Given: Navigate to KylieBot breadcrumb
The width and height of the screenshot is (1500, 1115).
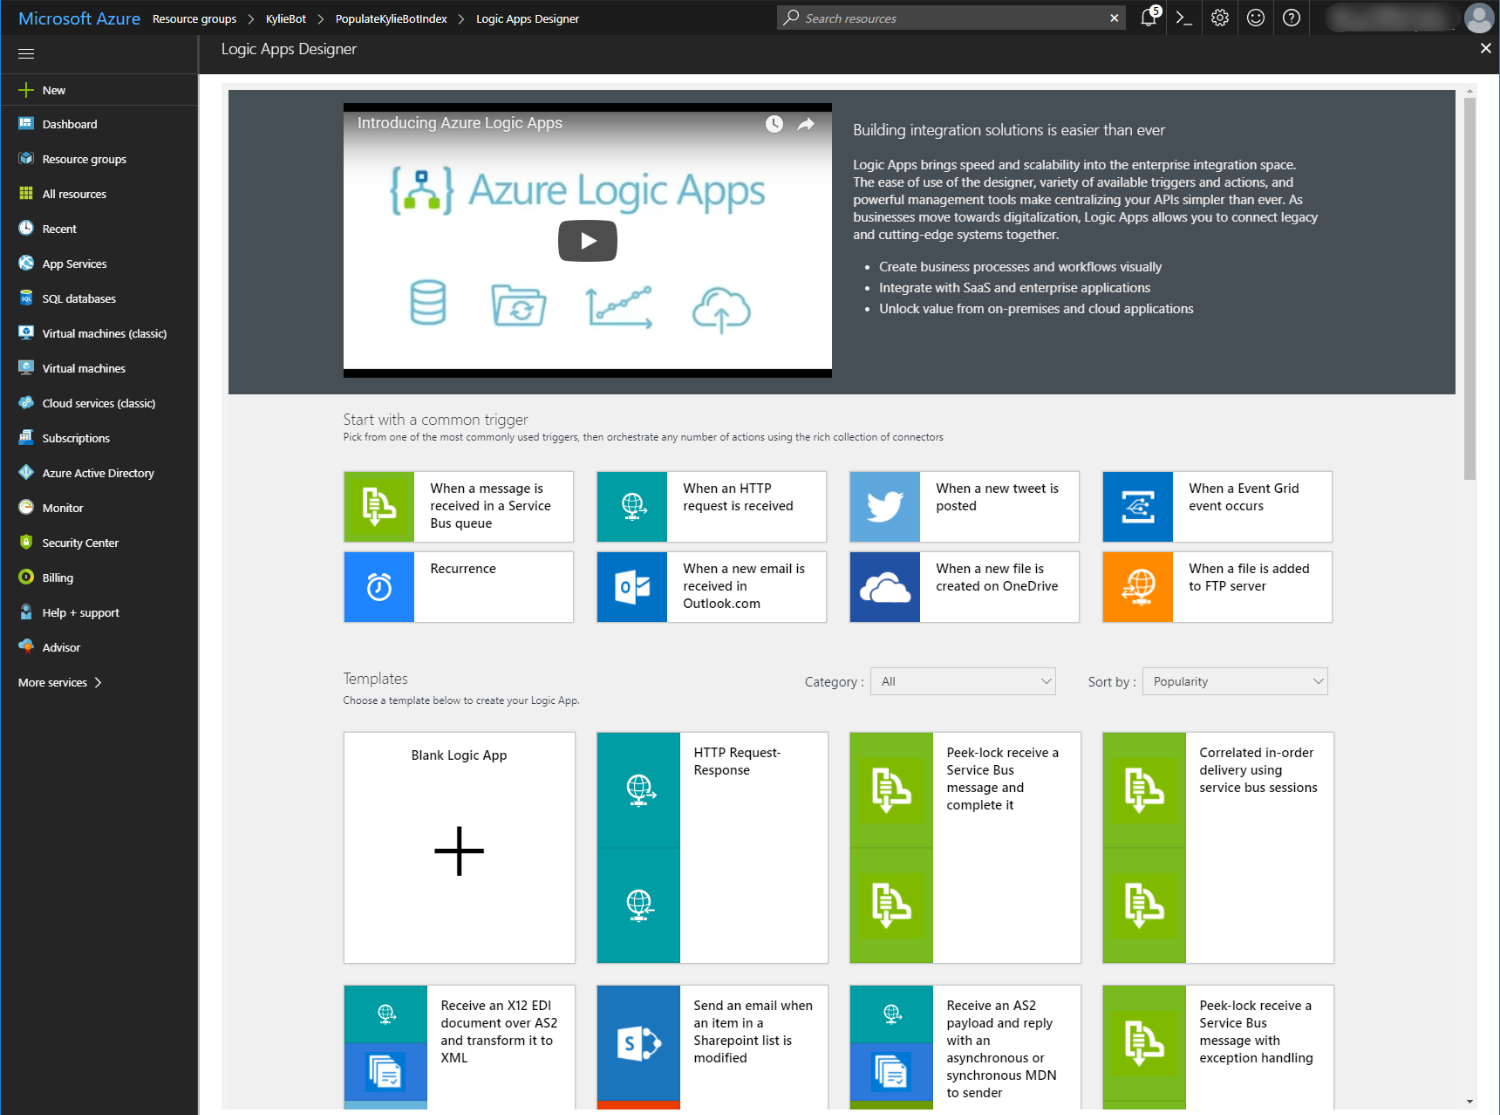Looking at the screenshot, I should (286, 19).
